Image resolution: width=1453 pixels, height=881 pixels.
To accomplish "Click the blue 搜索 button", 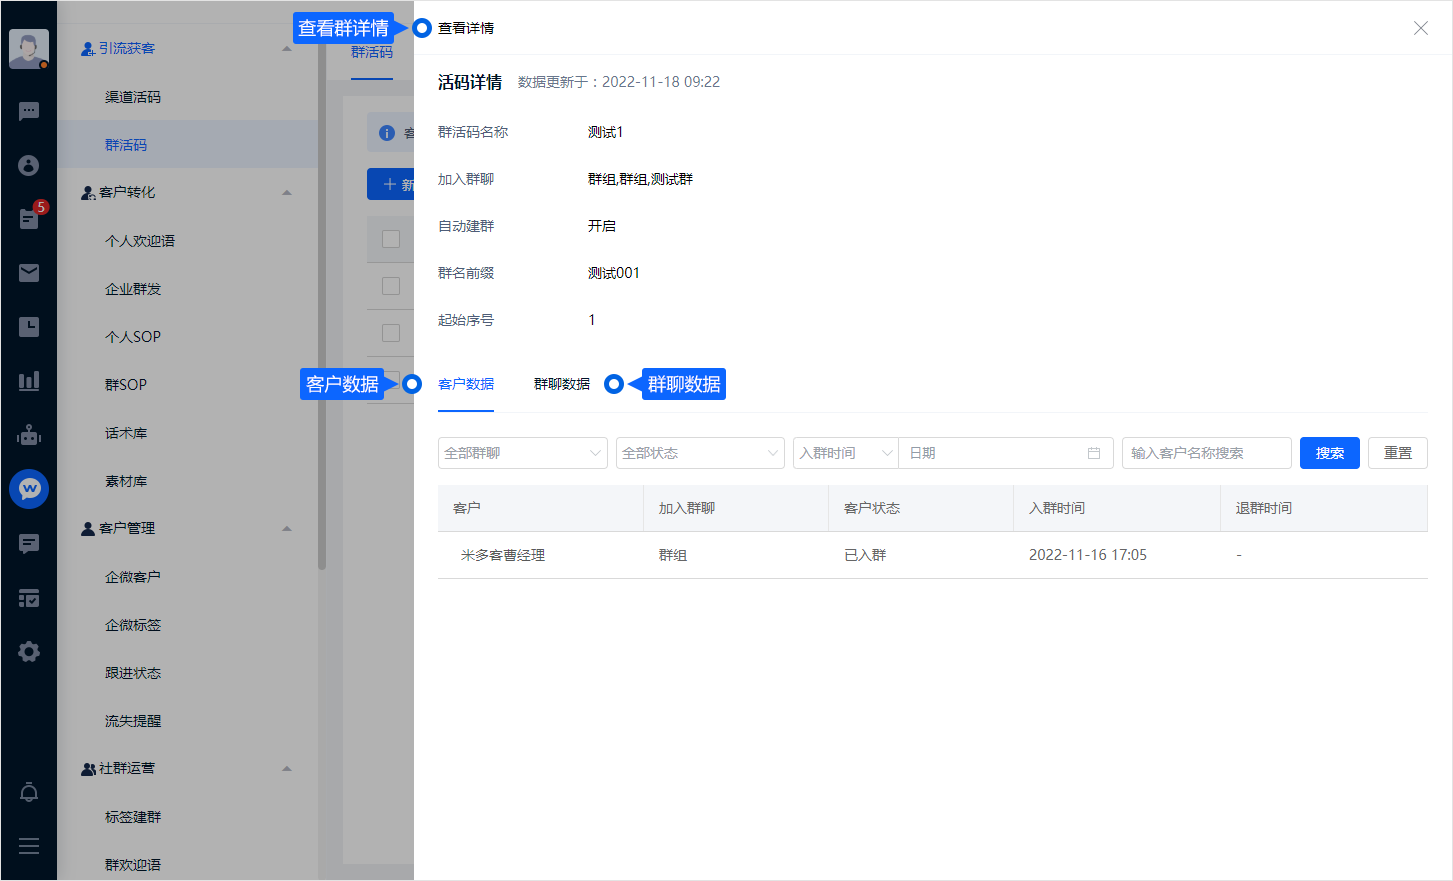I will [1329, 453].
